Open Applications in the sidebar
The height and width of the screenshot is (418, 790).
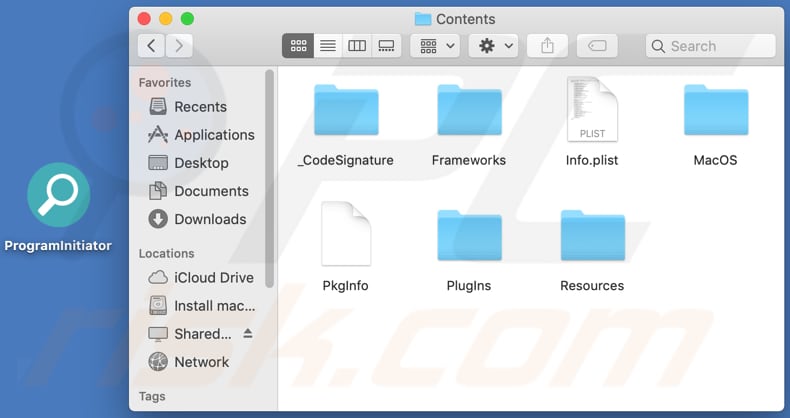point(202,135)
